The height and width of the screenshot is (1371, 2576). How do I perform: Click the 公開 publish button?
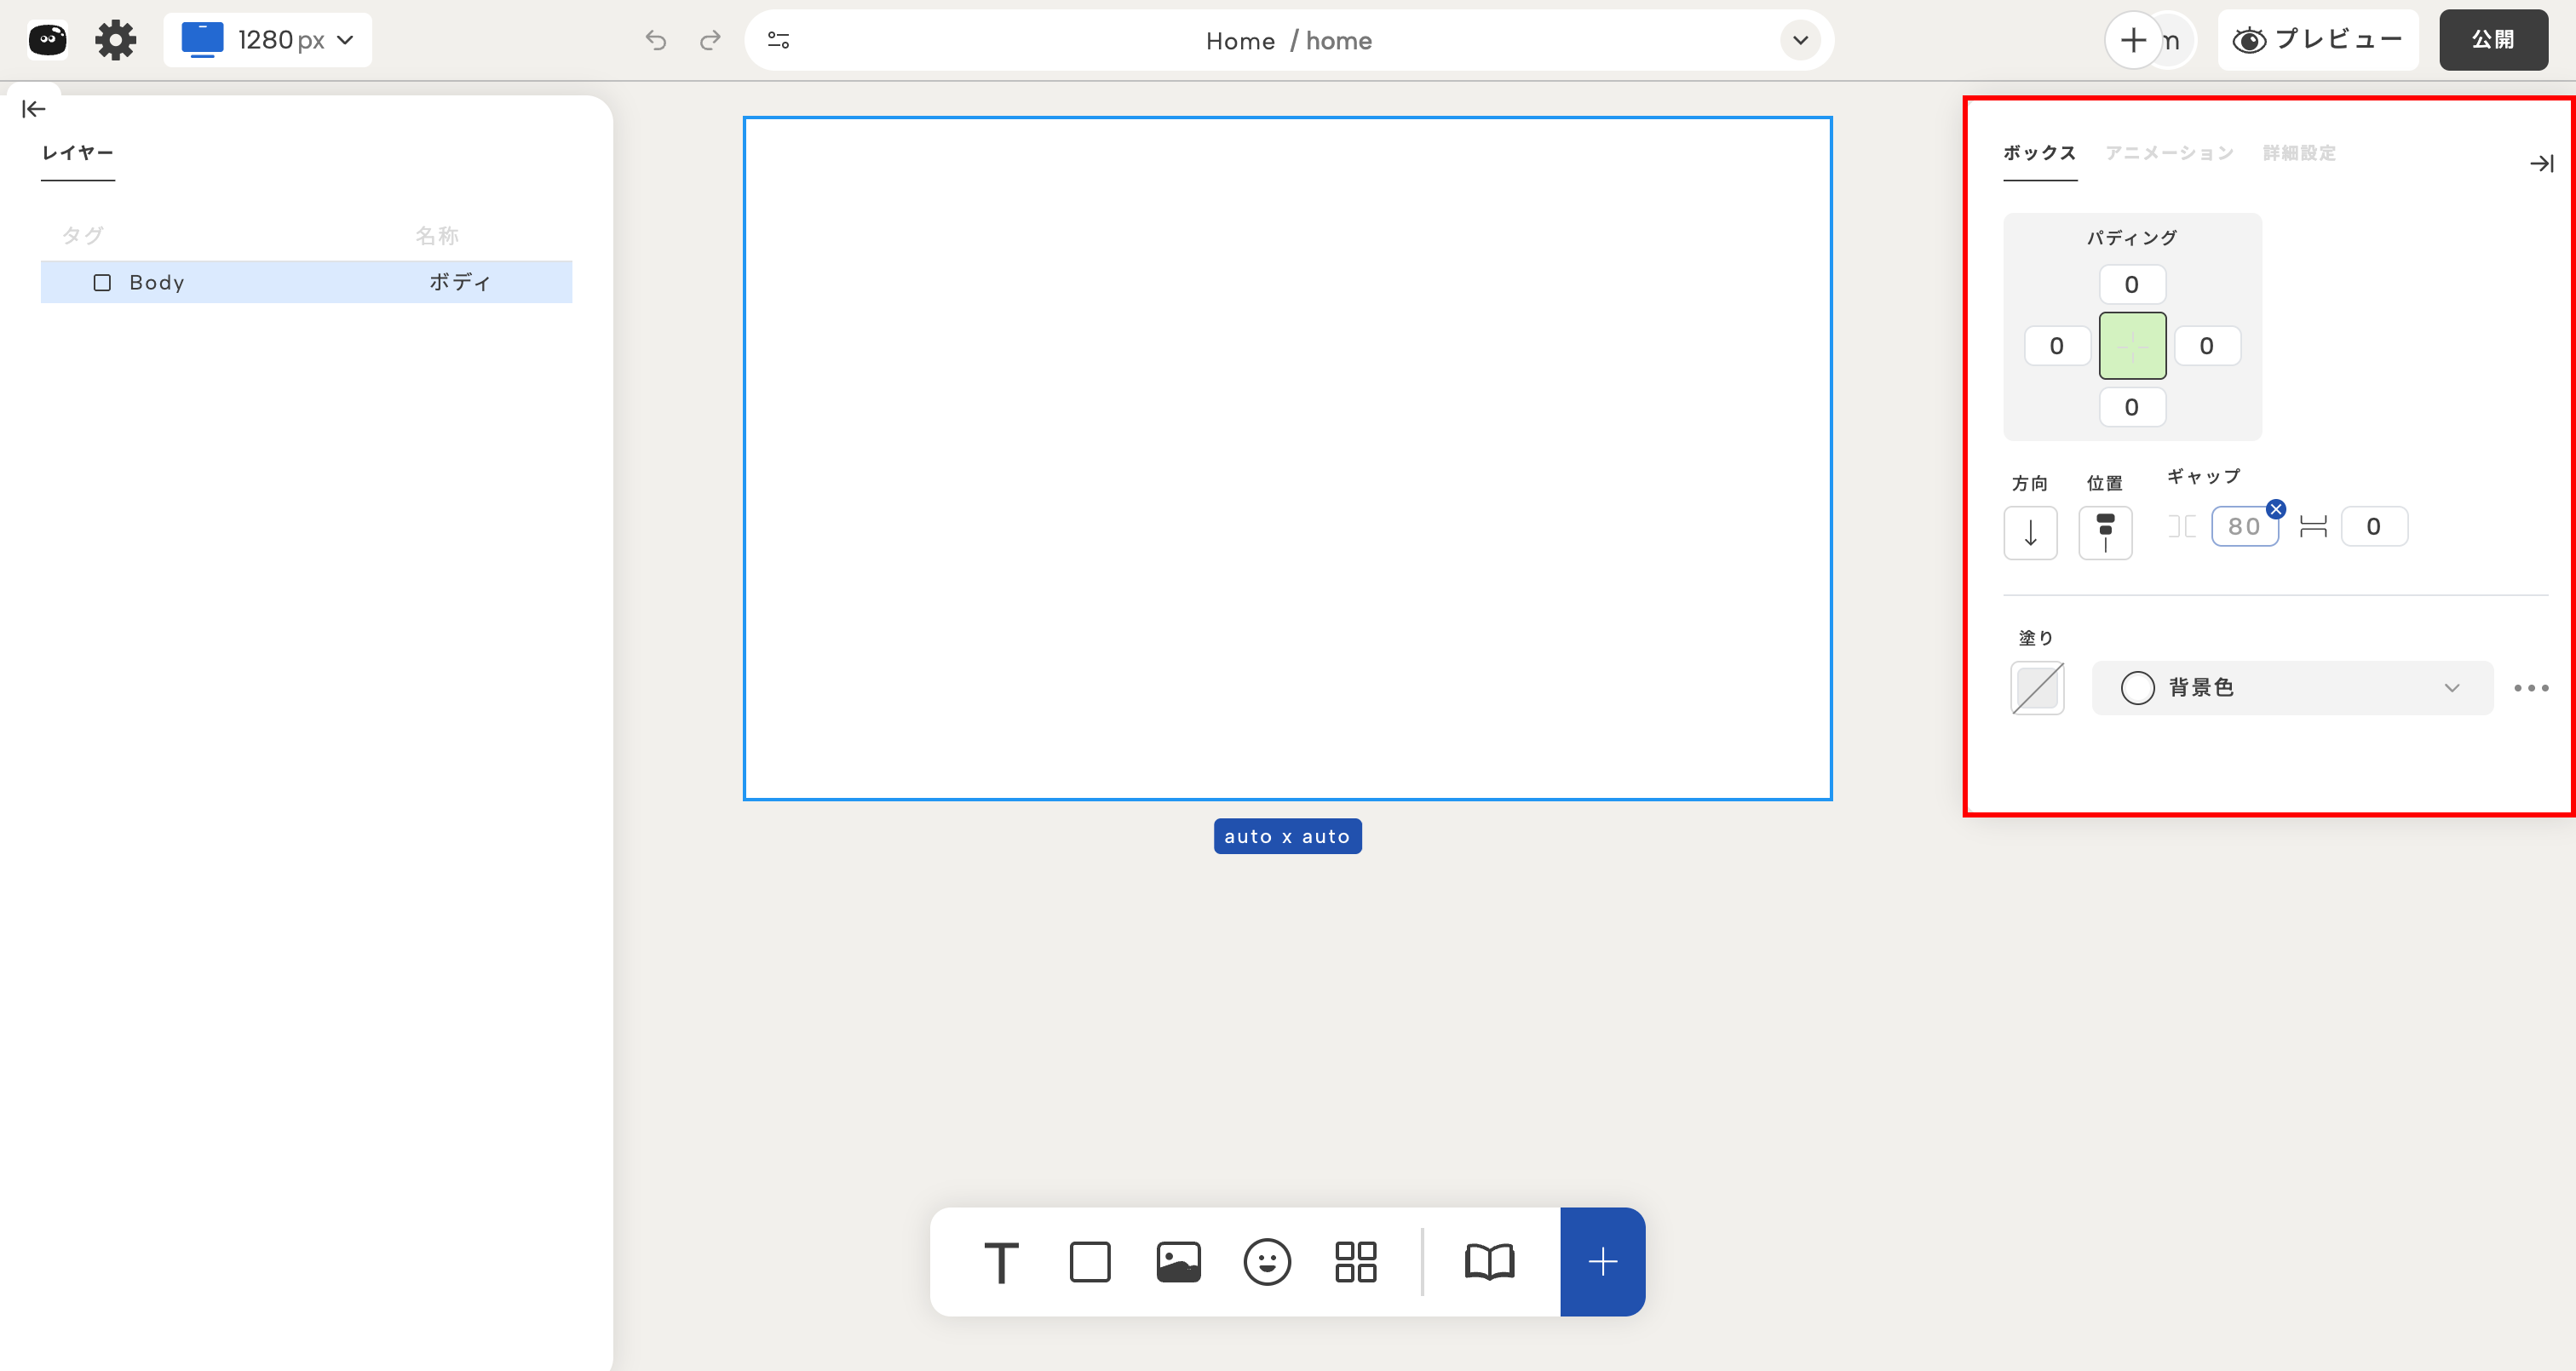(x=2492, y=40)
